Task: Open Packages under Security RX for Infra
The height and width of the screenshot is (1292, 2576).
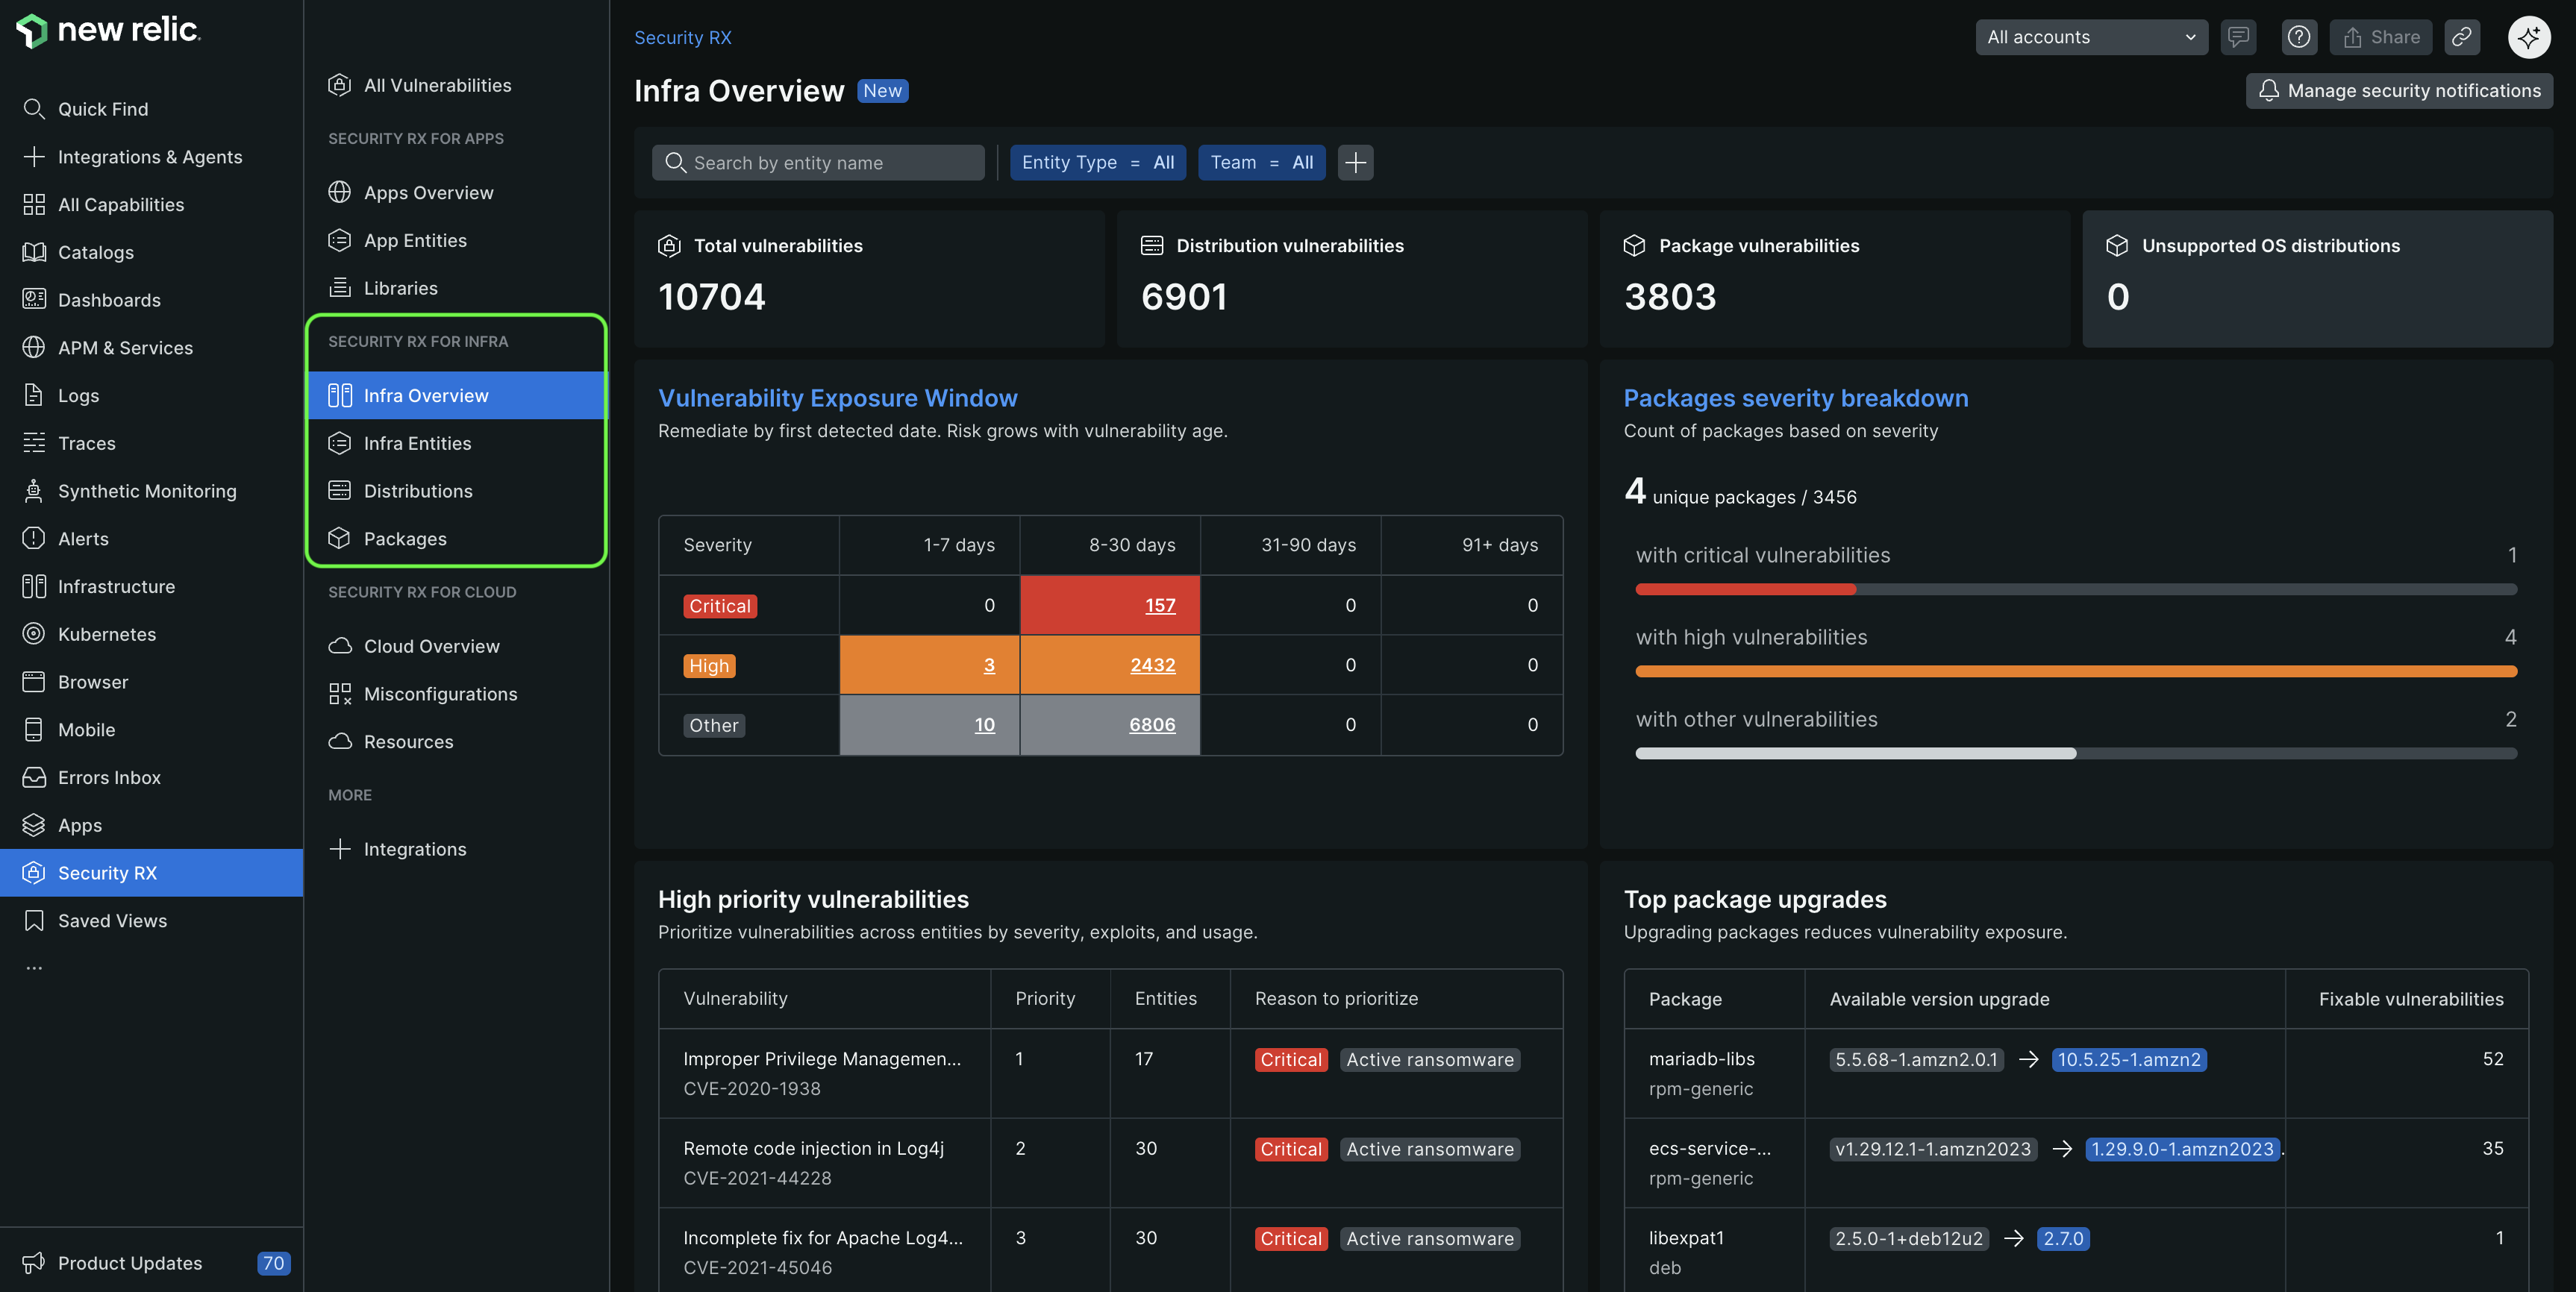Action: tap(405, 538)
